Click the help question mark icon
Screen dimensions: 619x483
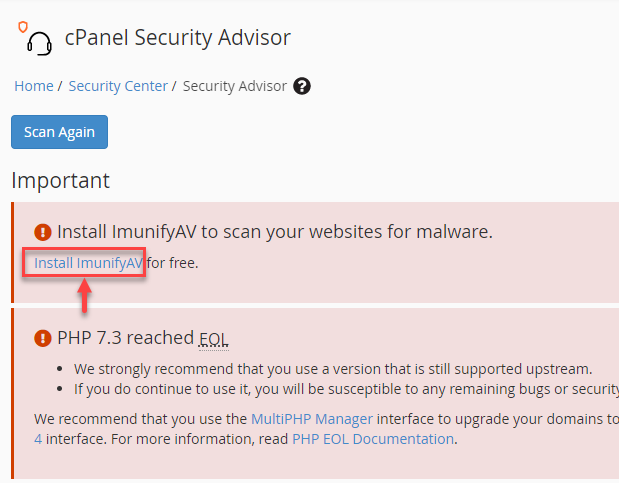click(302, 86)
